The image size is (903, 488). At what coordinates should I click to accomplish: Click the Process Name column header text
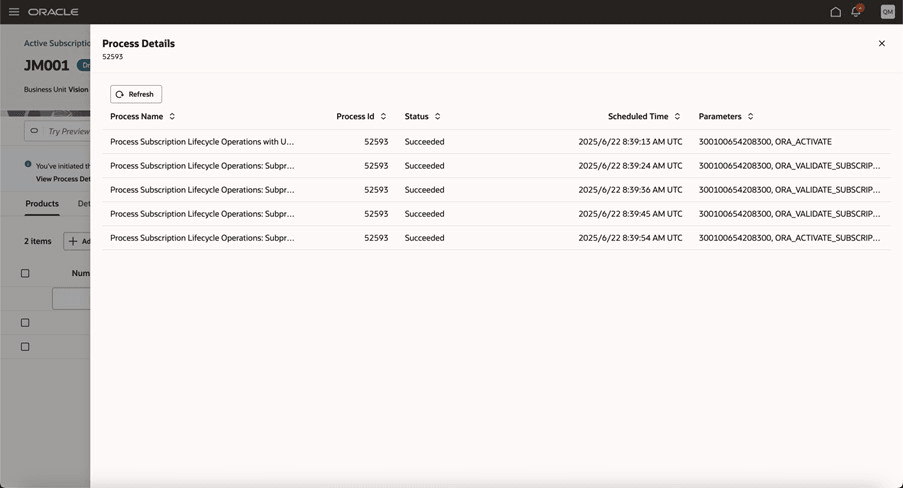coord(136,116)
